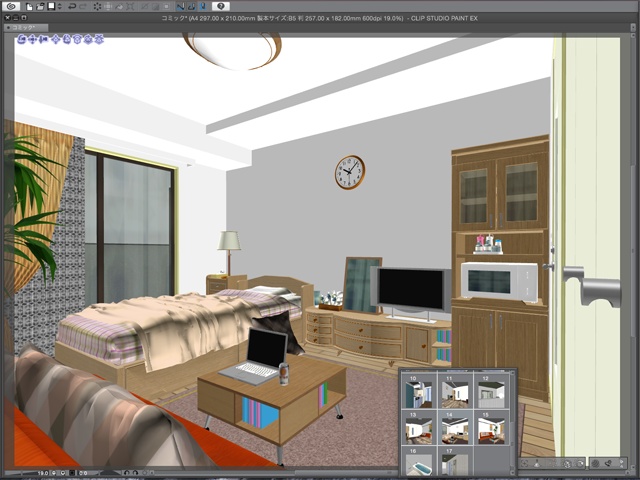Rotate canvas right from status bar
640x480 pixels.
(135, 473)
